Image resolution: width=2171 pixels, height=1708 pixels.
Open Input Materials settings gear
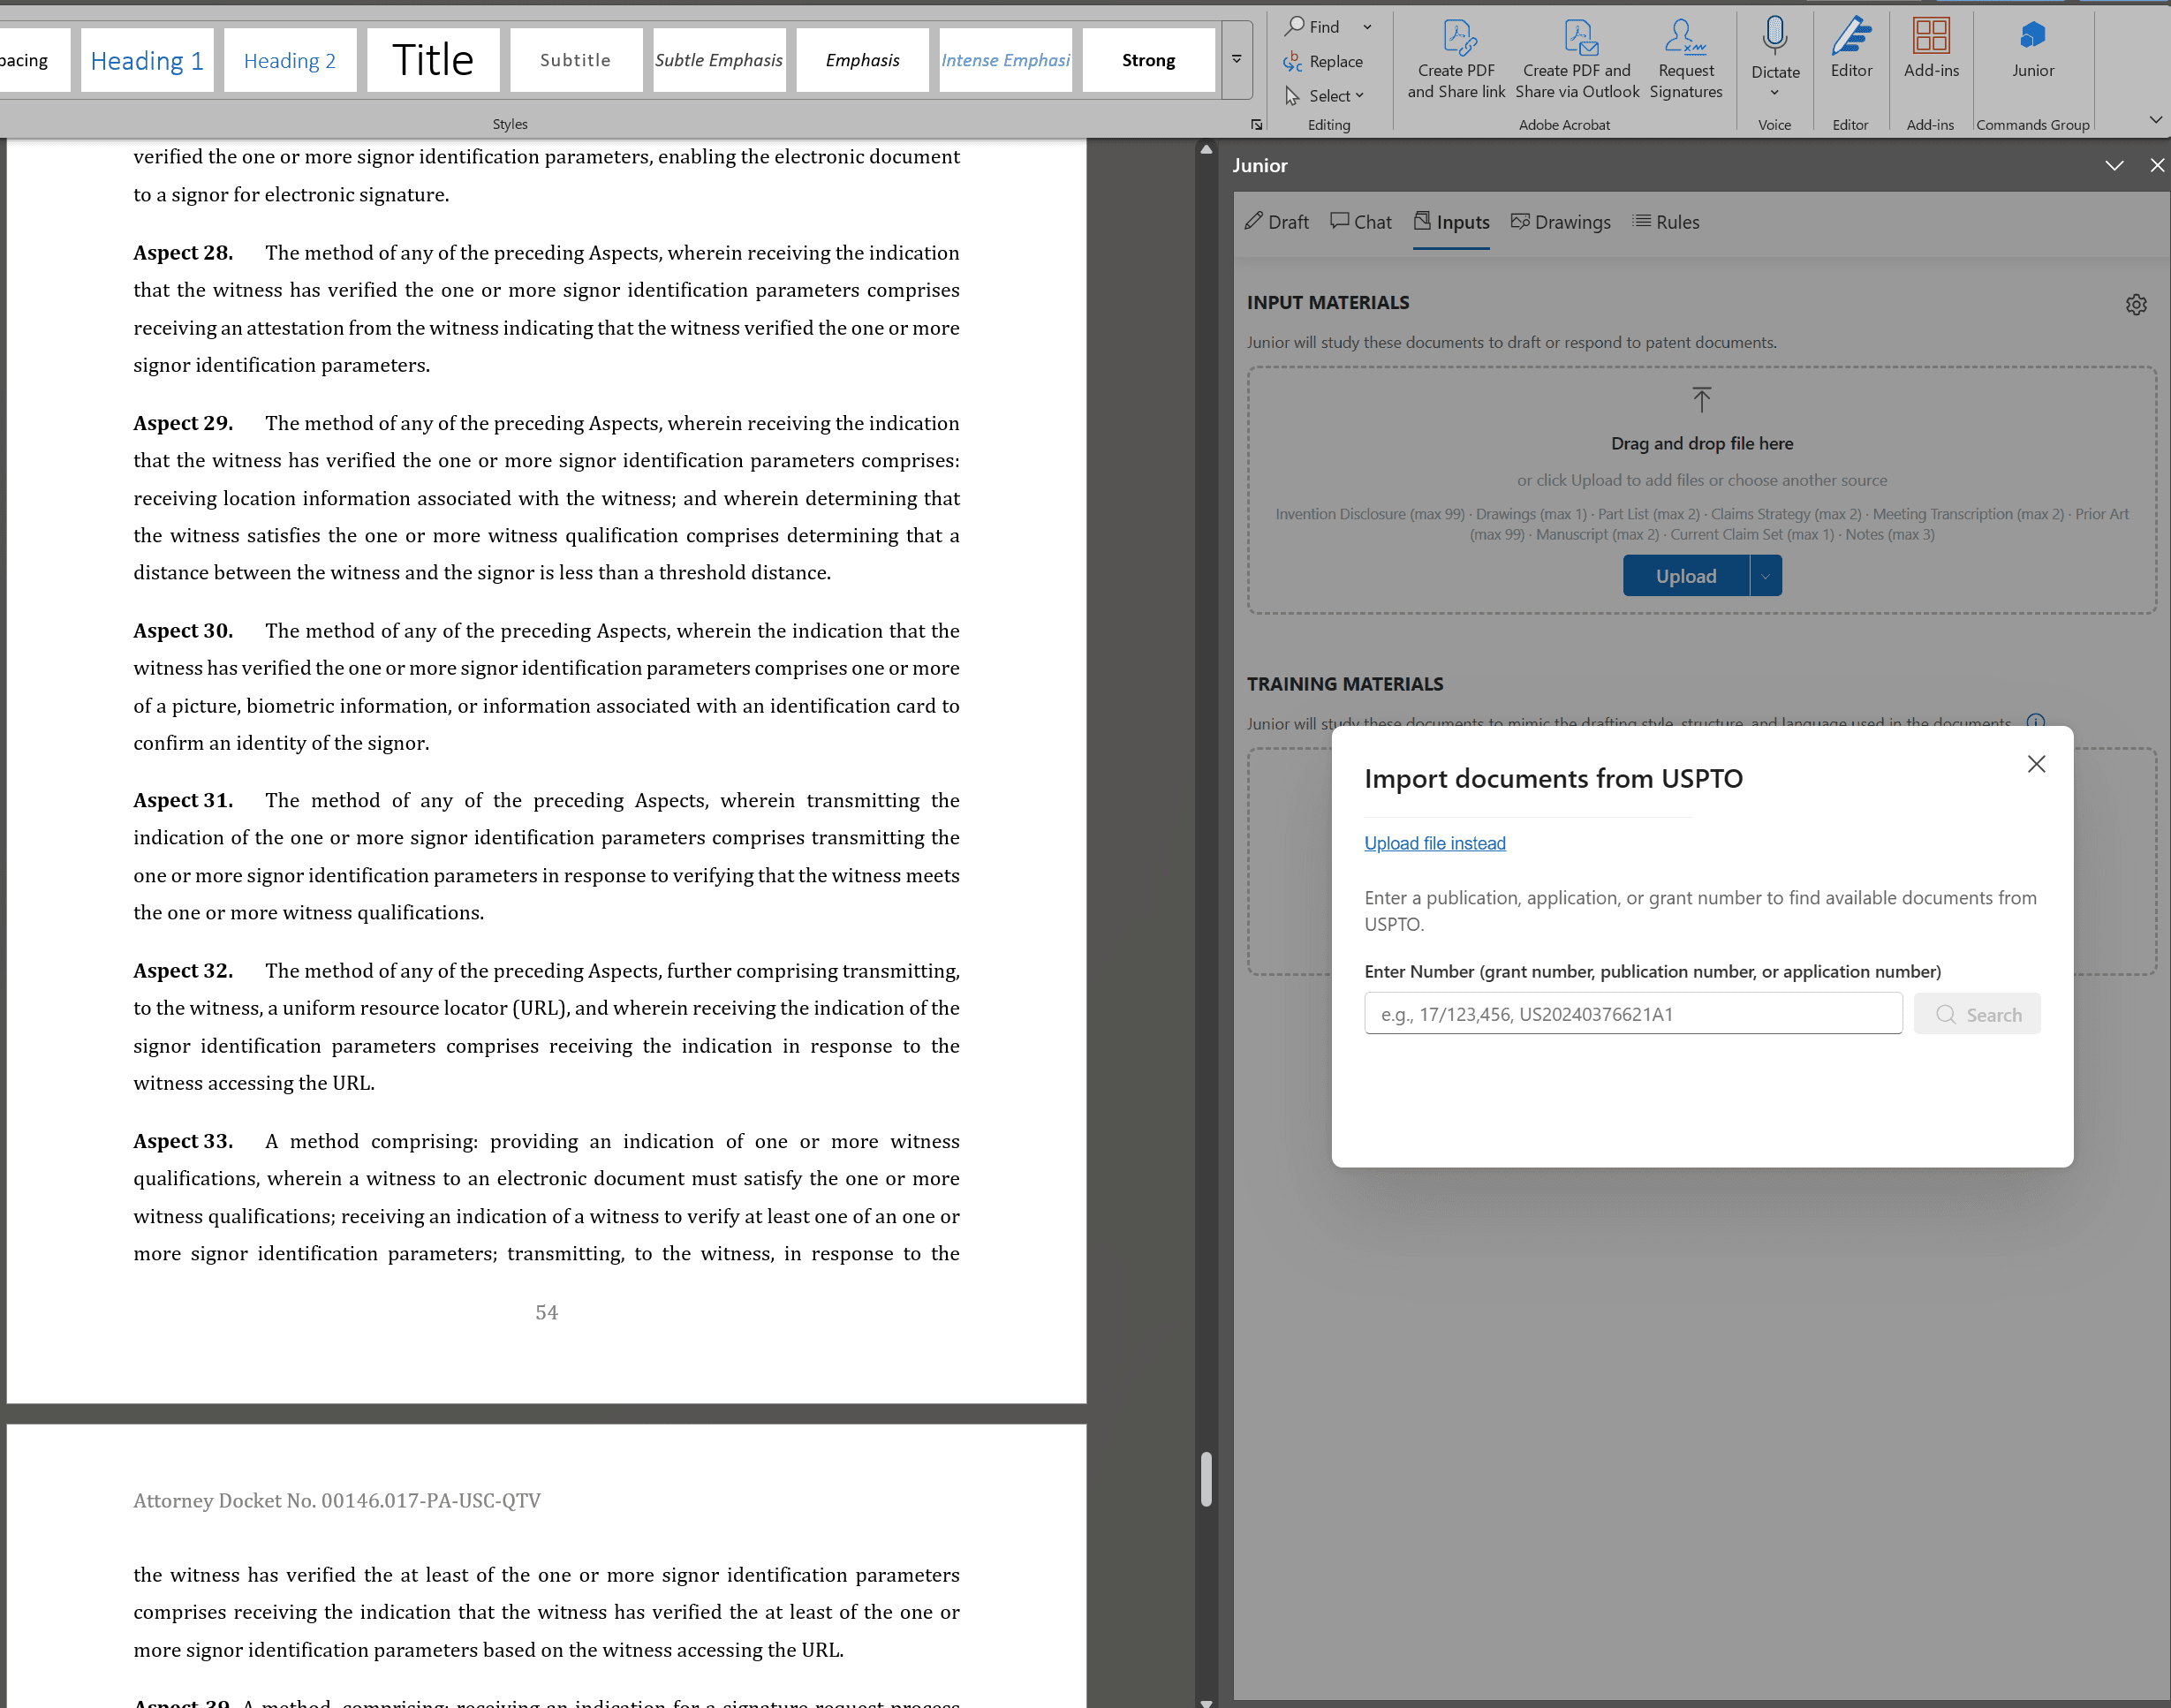click(x=2135, y=304)
